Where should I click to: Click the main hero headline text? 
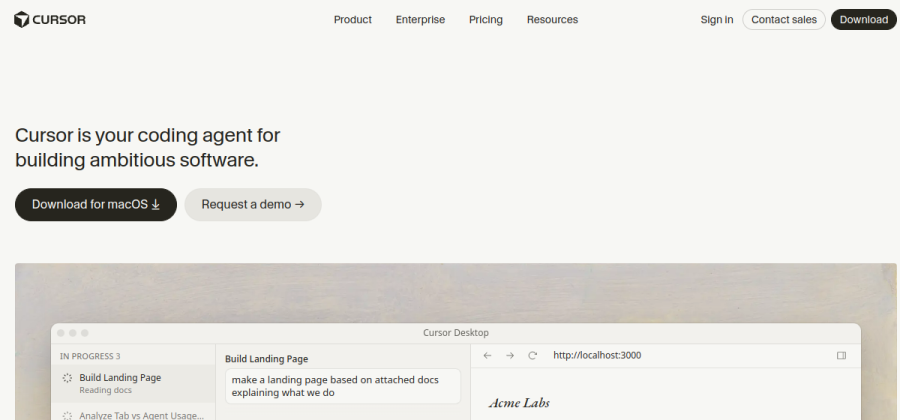pyautogui.click(x=148, y=147)
